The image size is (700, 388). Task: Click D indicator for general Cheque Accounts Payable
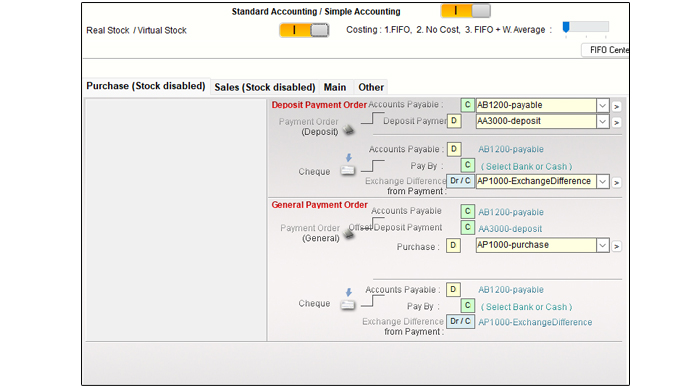point(453,289)
